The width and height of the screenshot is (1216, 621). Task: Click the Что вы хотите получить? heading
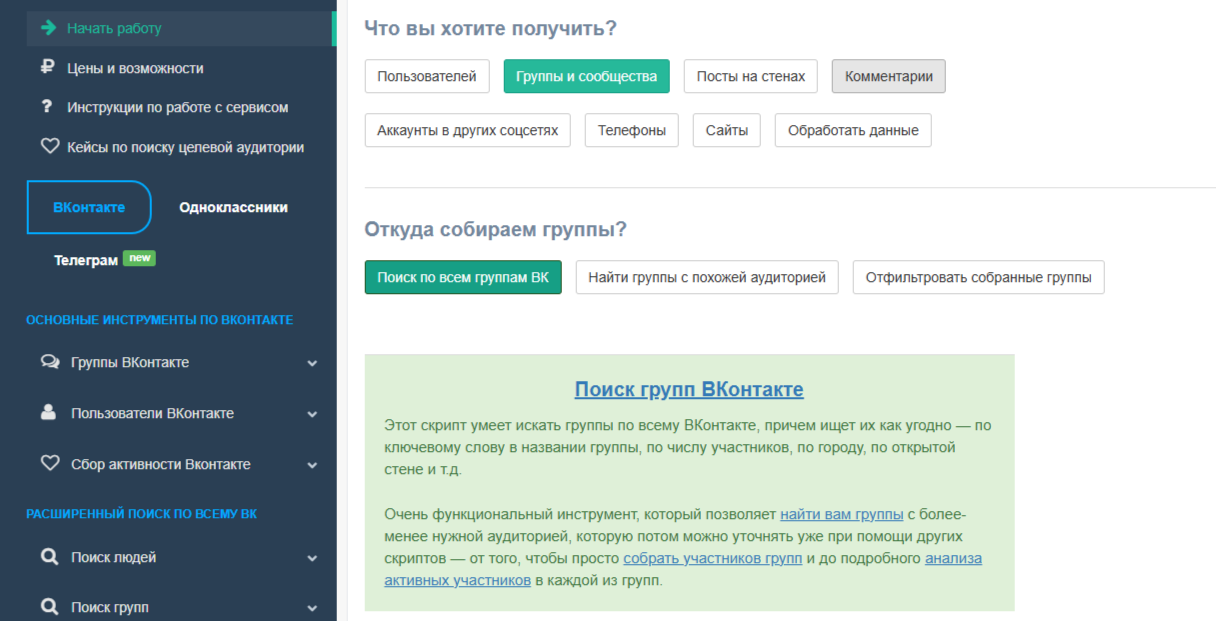491,28
